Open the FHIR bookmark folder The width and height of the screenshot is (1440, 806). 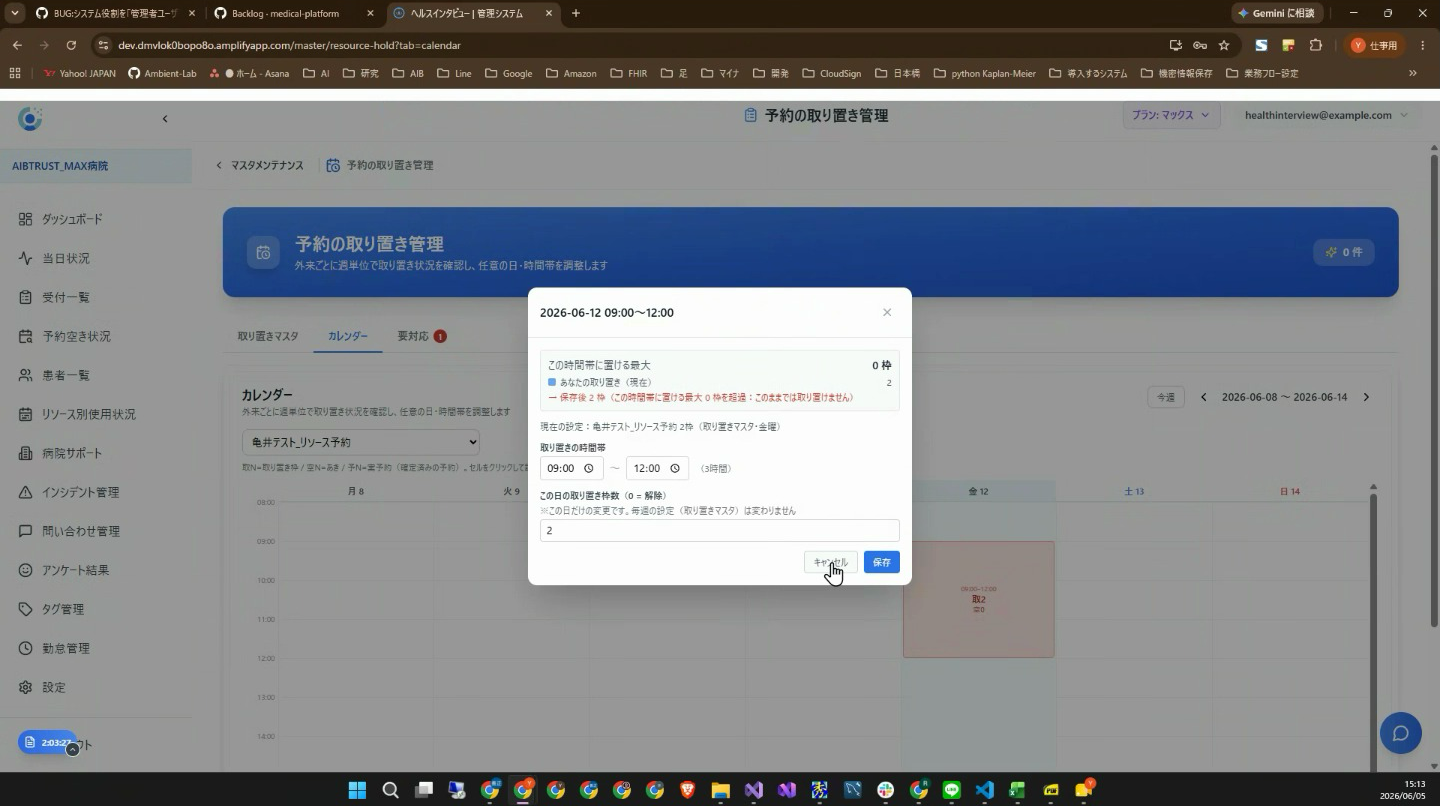coord(630,73)
